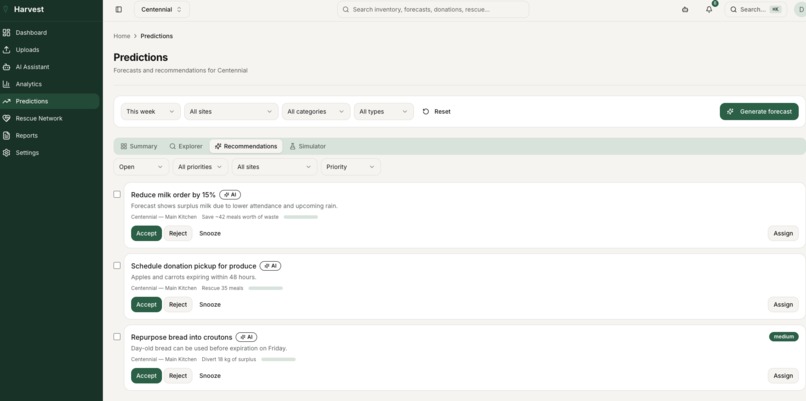The height and width of the screenshot is (401, 806).
Task: Toggle the sidebar panel icon
Action: click(119, 9)
